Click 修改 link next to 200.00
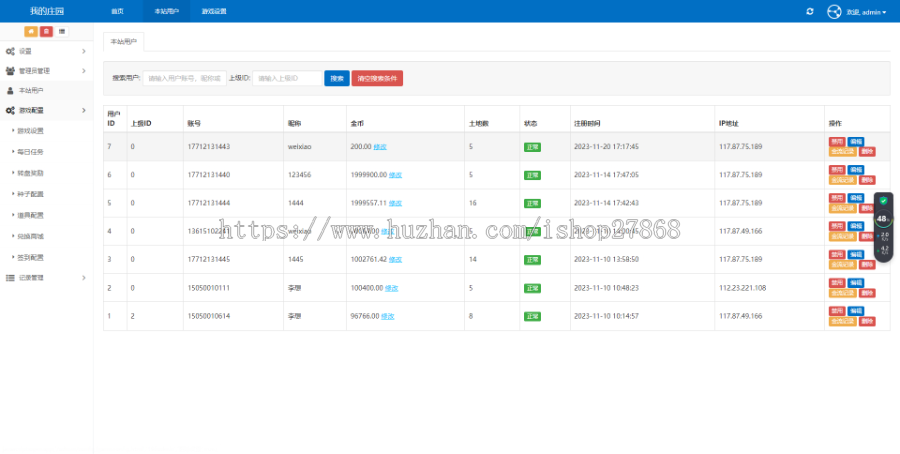The image size is (900, 454). pos(380,147)
